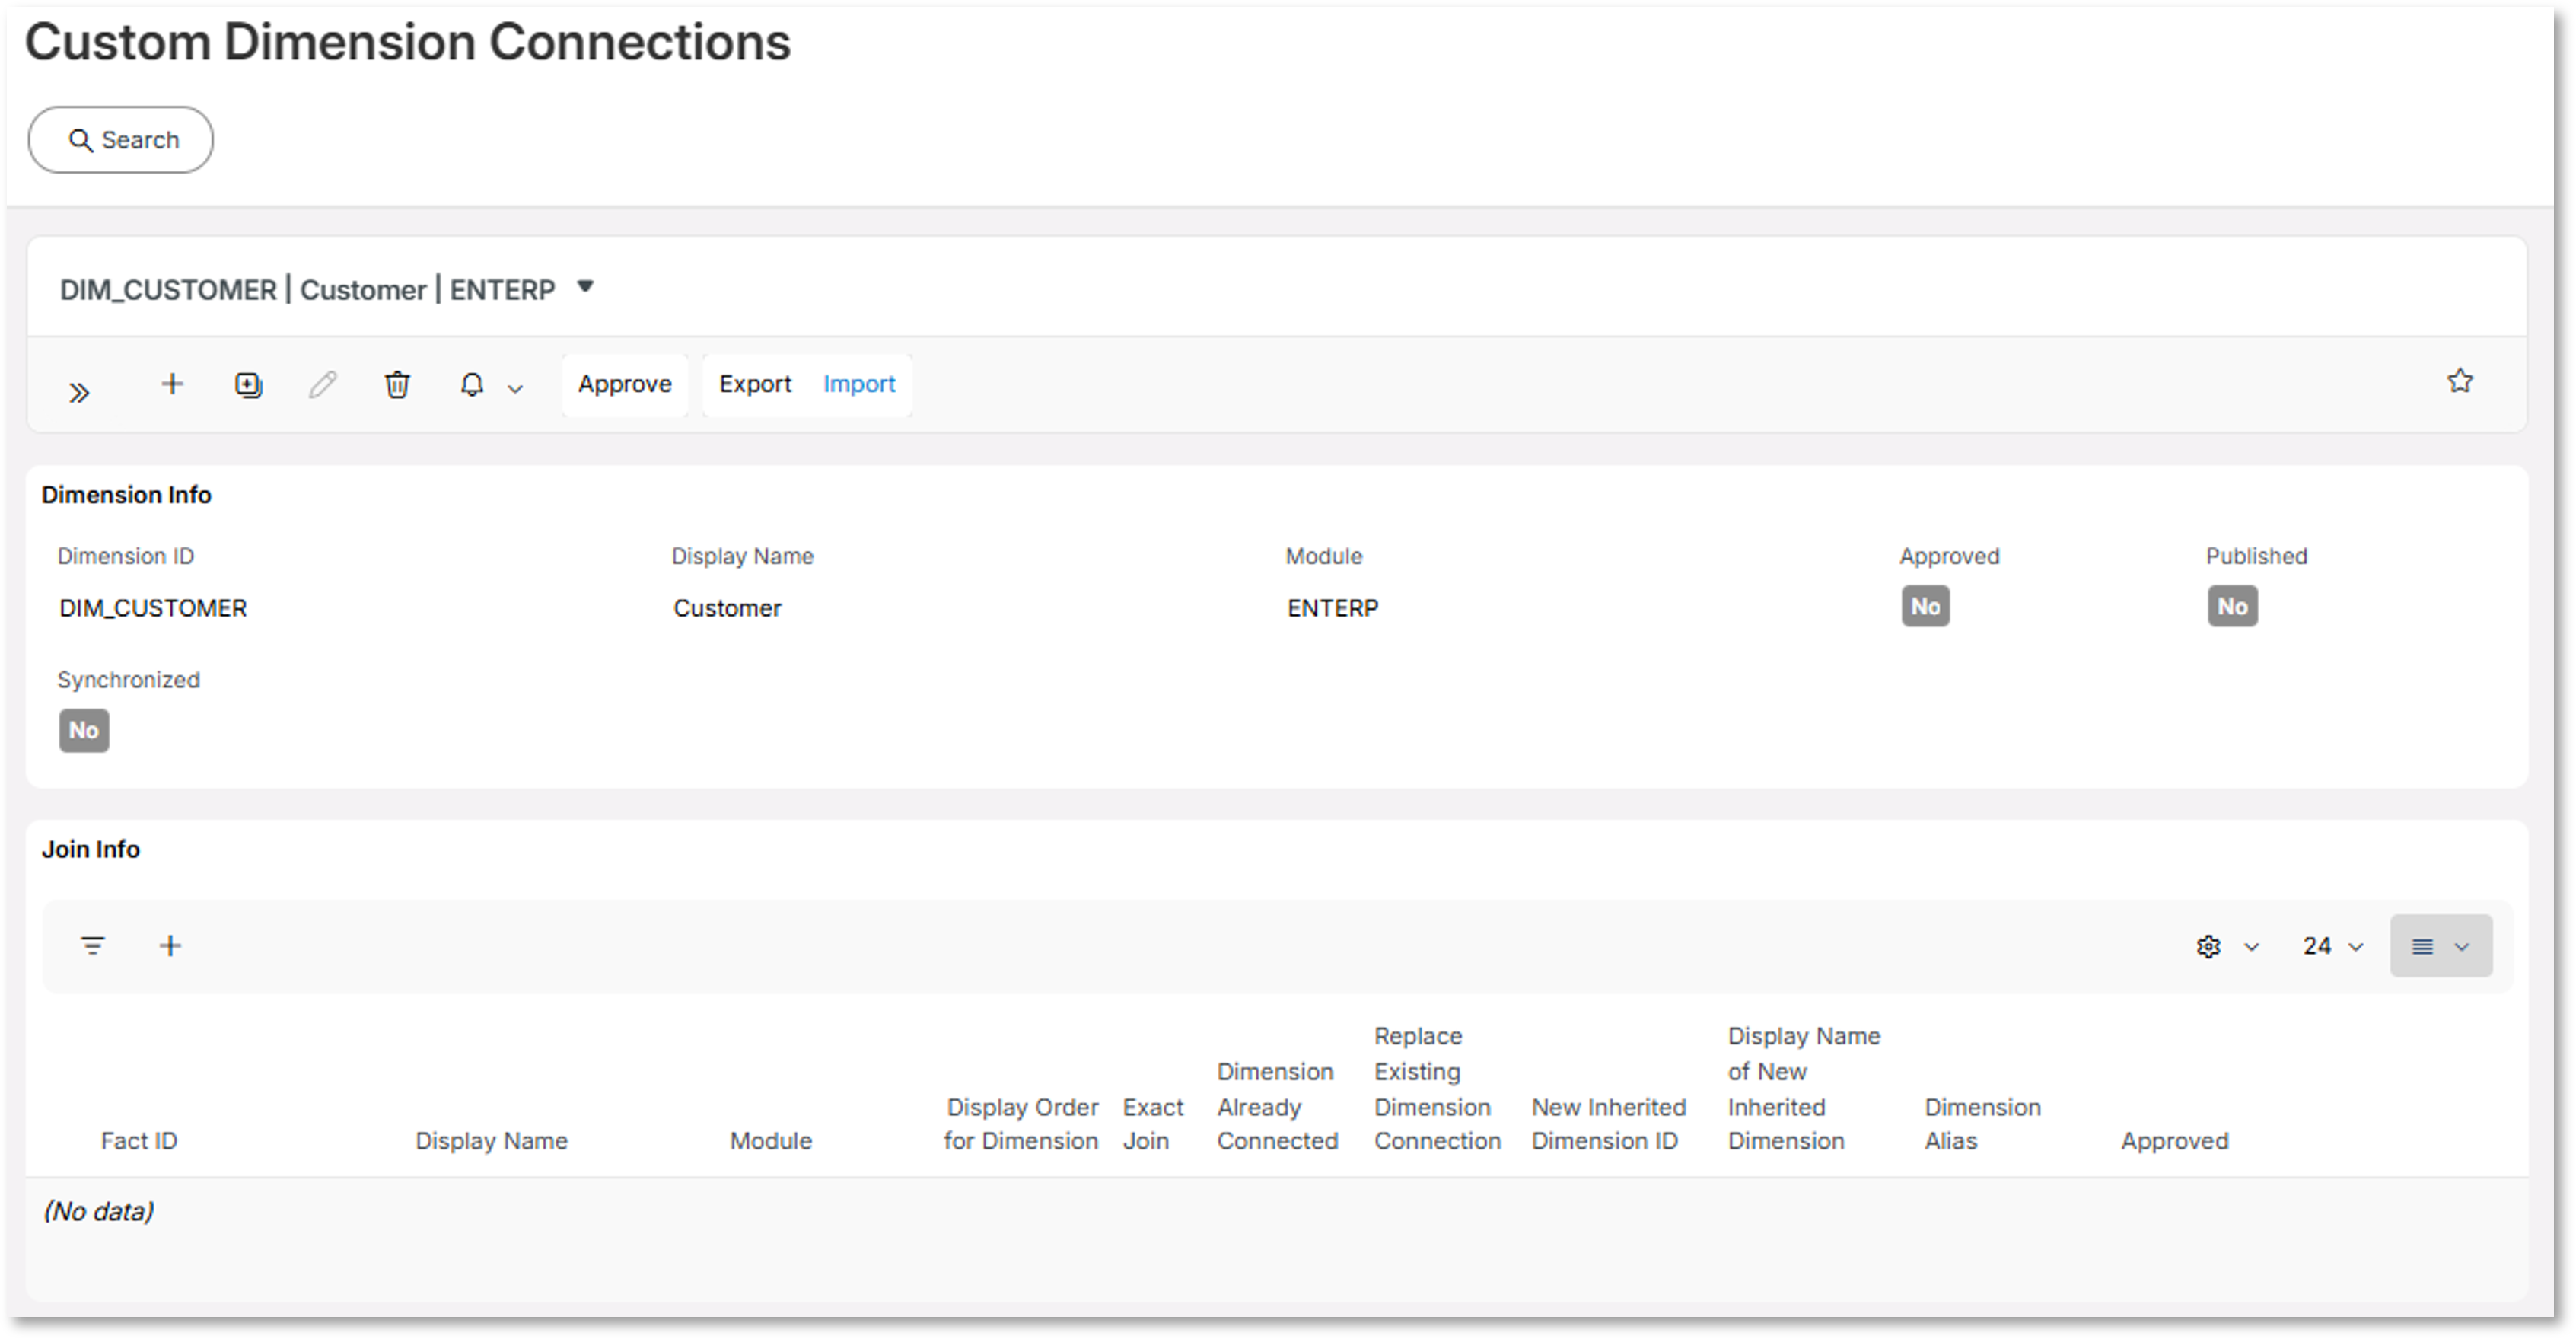This screenshot has height=1339, width=2576.
Task: Click the Join Info Module column header
Action: [771, 1141]
